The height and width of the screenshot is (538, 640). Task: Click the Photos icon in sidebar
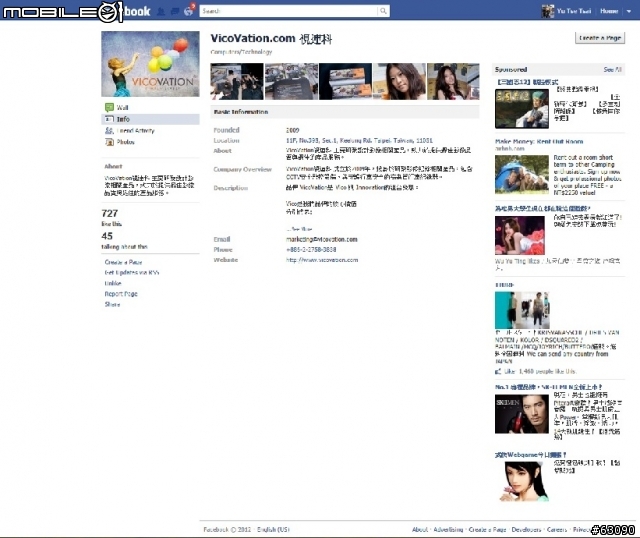[109, 142]
